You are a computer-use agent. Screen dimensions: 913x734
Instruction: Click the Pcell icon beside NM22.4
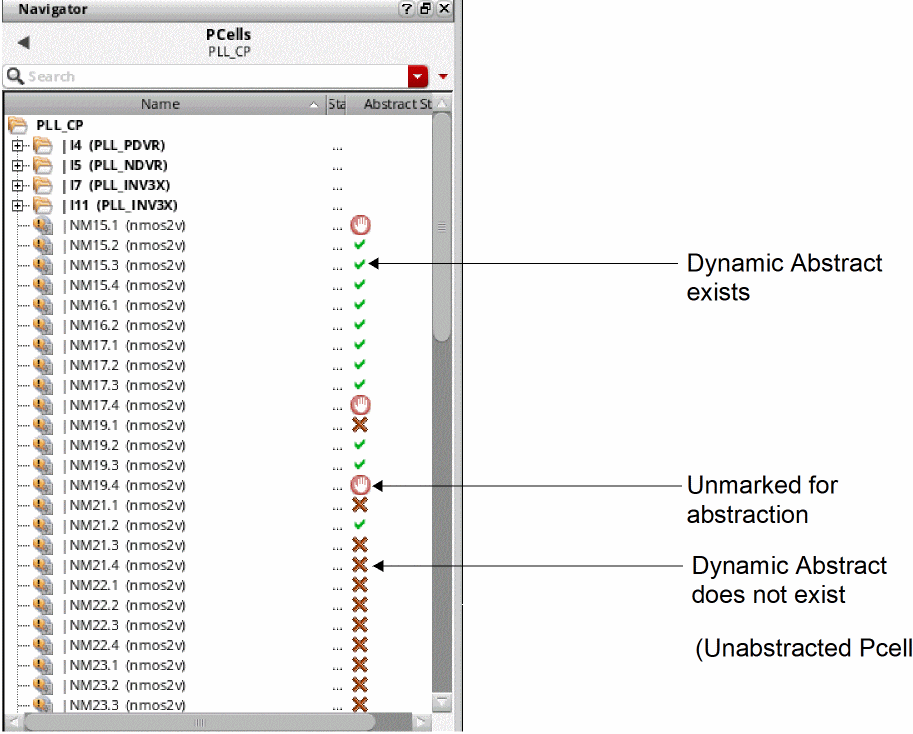pos(43,645)
